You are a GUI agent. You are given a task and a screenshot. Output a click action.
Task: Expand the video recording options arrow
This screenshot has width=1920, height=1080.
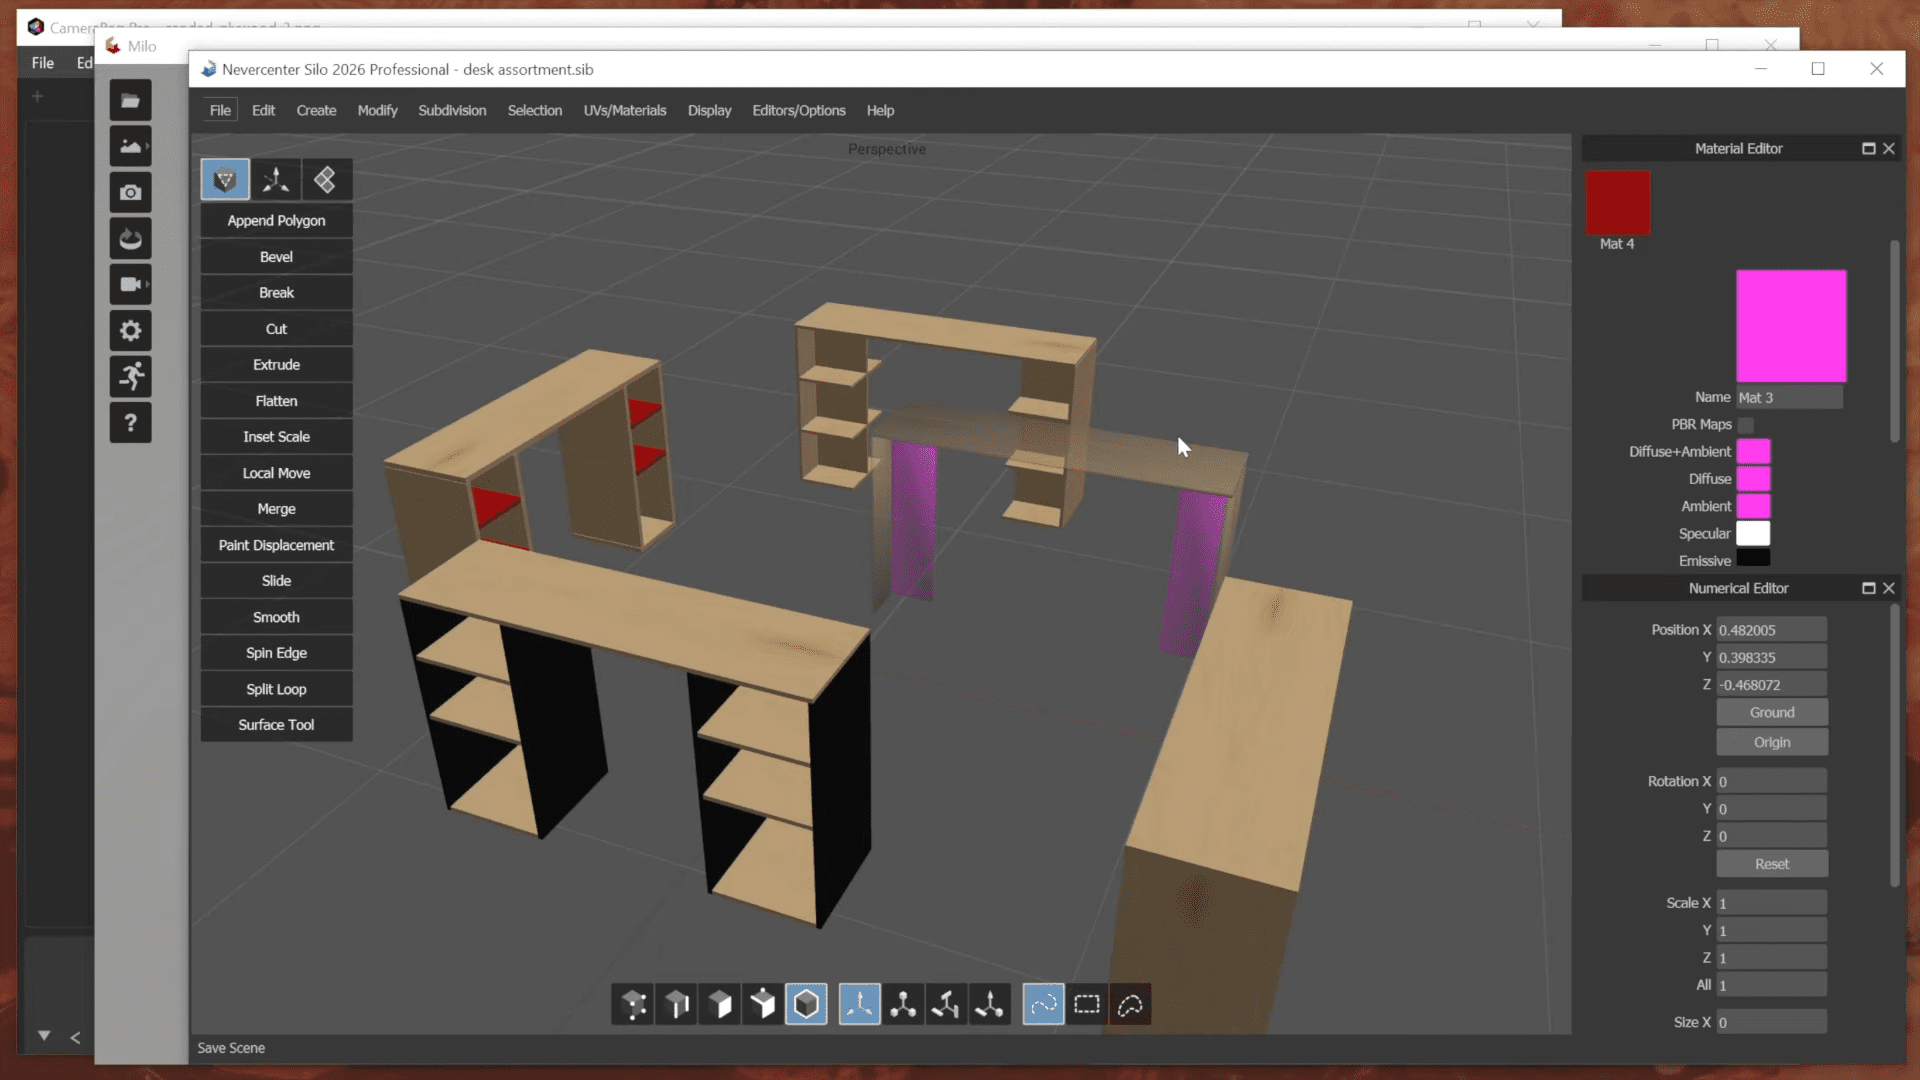point(147,284)
